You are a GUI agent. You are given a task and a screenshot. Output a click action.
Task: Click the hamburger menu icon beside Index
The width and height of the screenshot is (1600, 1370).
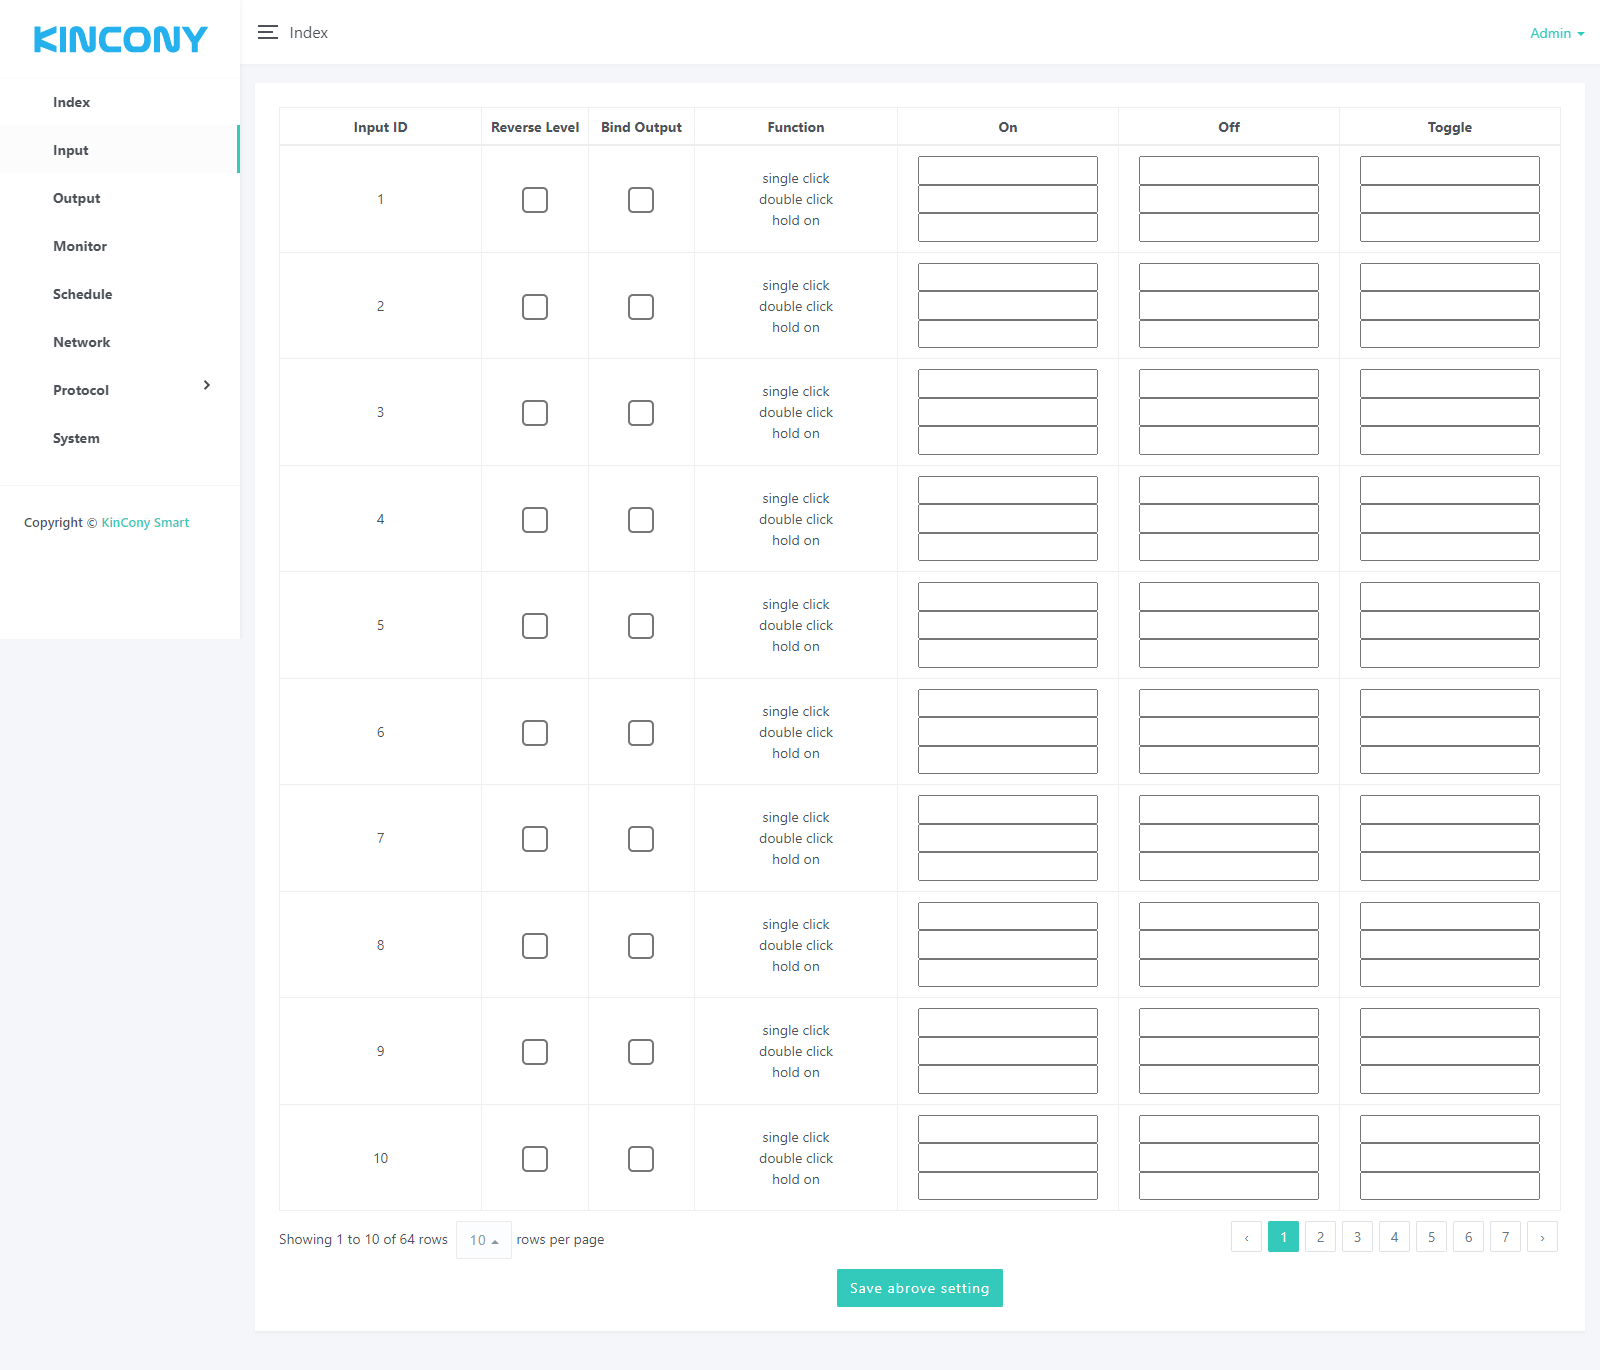pyautogui.click(x=267, y=33)
